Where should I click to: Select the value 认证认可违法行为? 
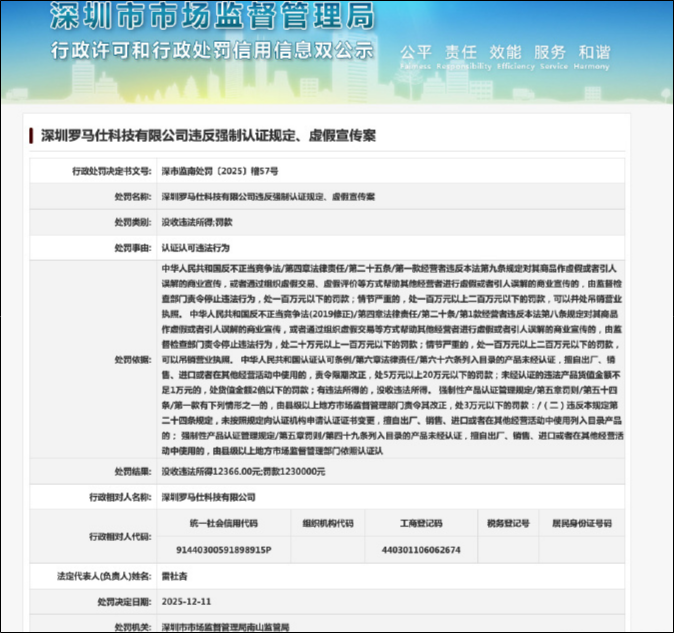196,248
